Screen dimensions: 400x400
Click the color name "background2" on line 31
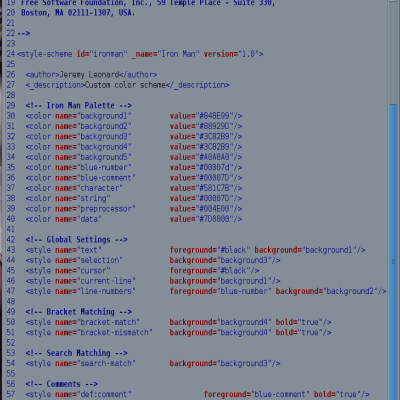[x=93, y=126]
